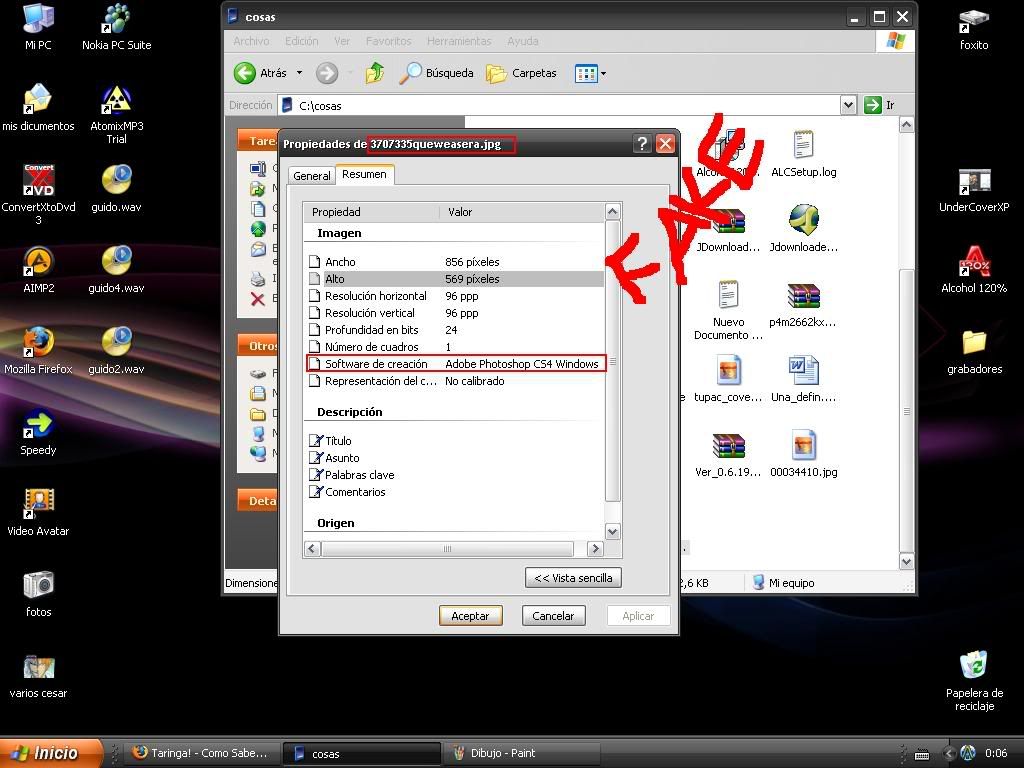This screenshot has height=768, width=1024.
Task: Select Video Avatar desktop icon
Action: click(39, 512)
